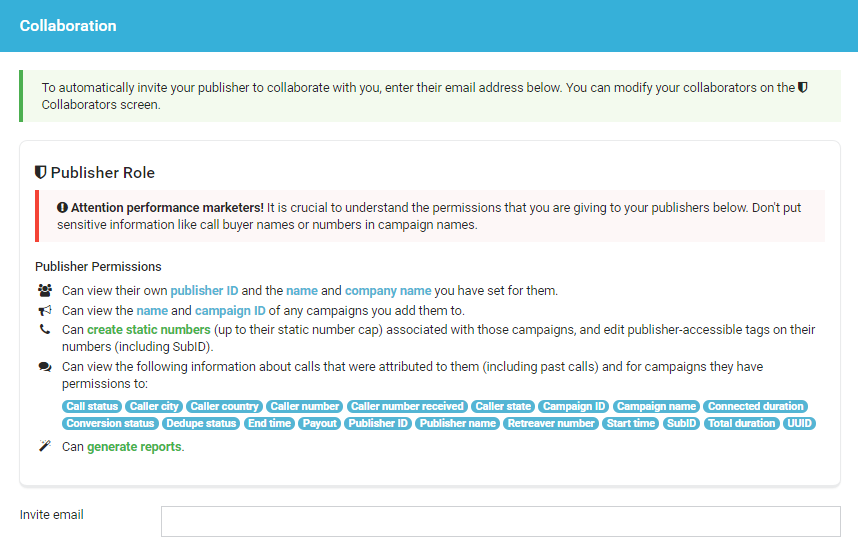Click the Attention performance marketers! text
The height and width of the screenshot is (544, 858).
(167, 207)
